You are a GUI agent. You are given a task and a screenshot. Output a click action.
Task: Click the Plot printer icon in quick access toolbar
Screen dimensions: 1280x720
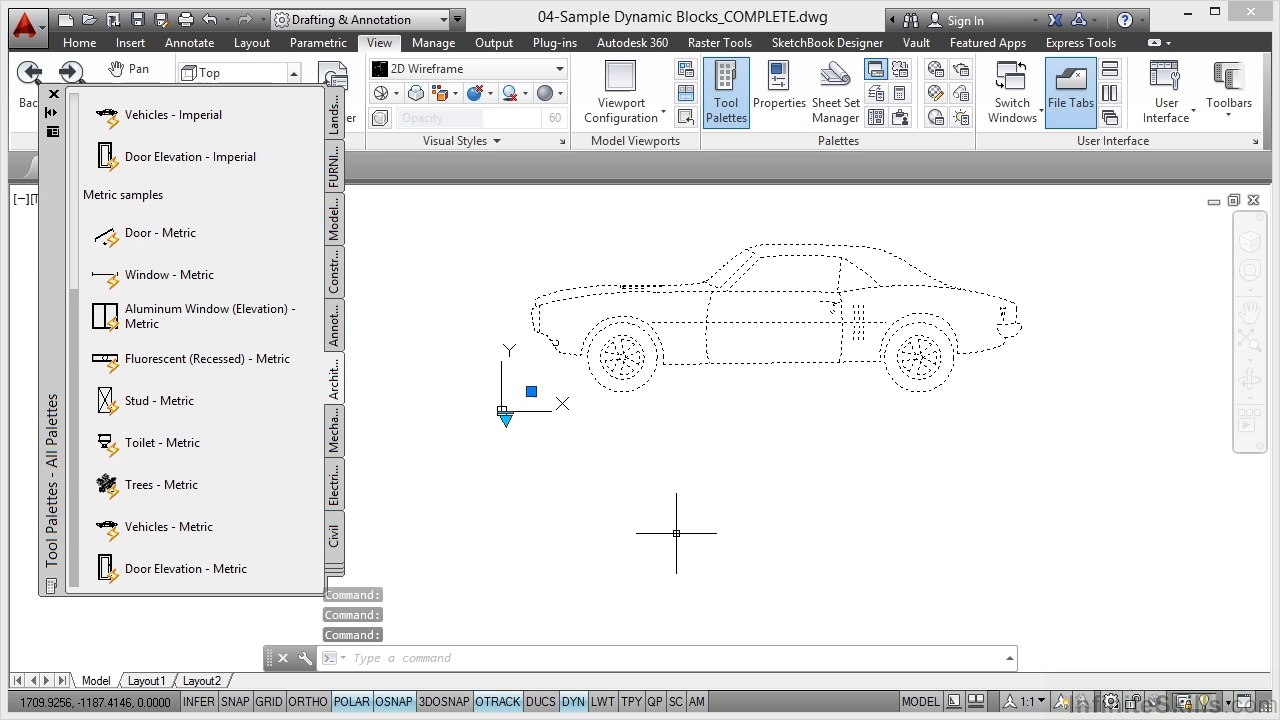tap(185, 19)
